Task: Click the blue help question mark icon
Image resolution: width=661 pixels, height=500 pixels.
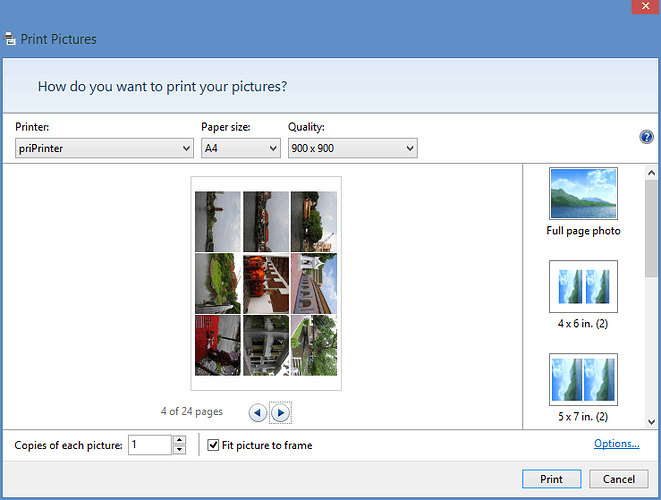Action: (646, 137)
